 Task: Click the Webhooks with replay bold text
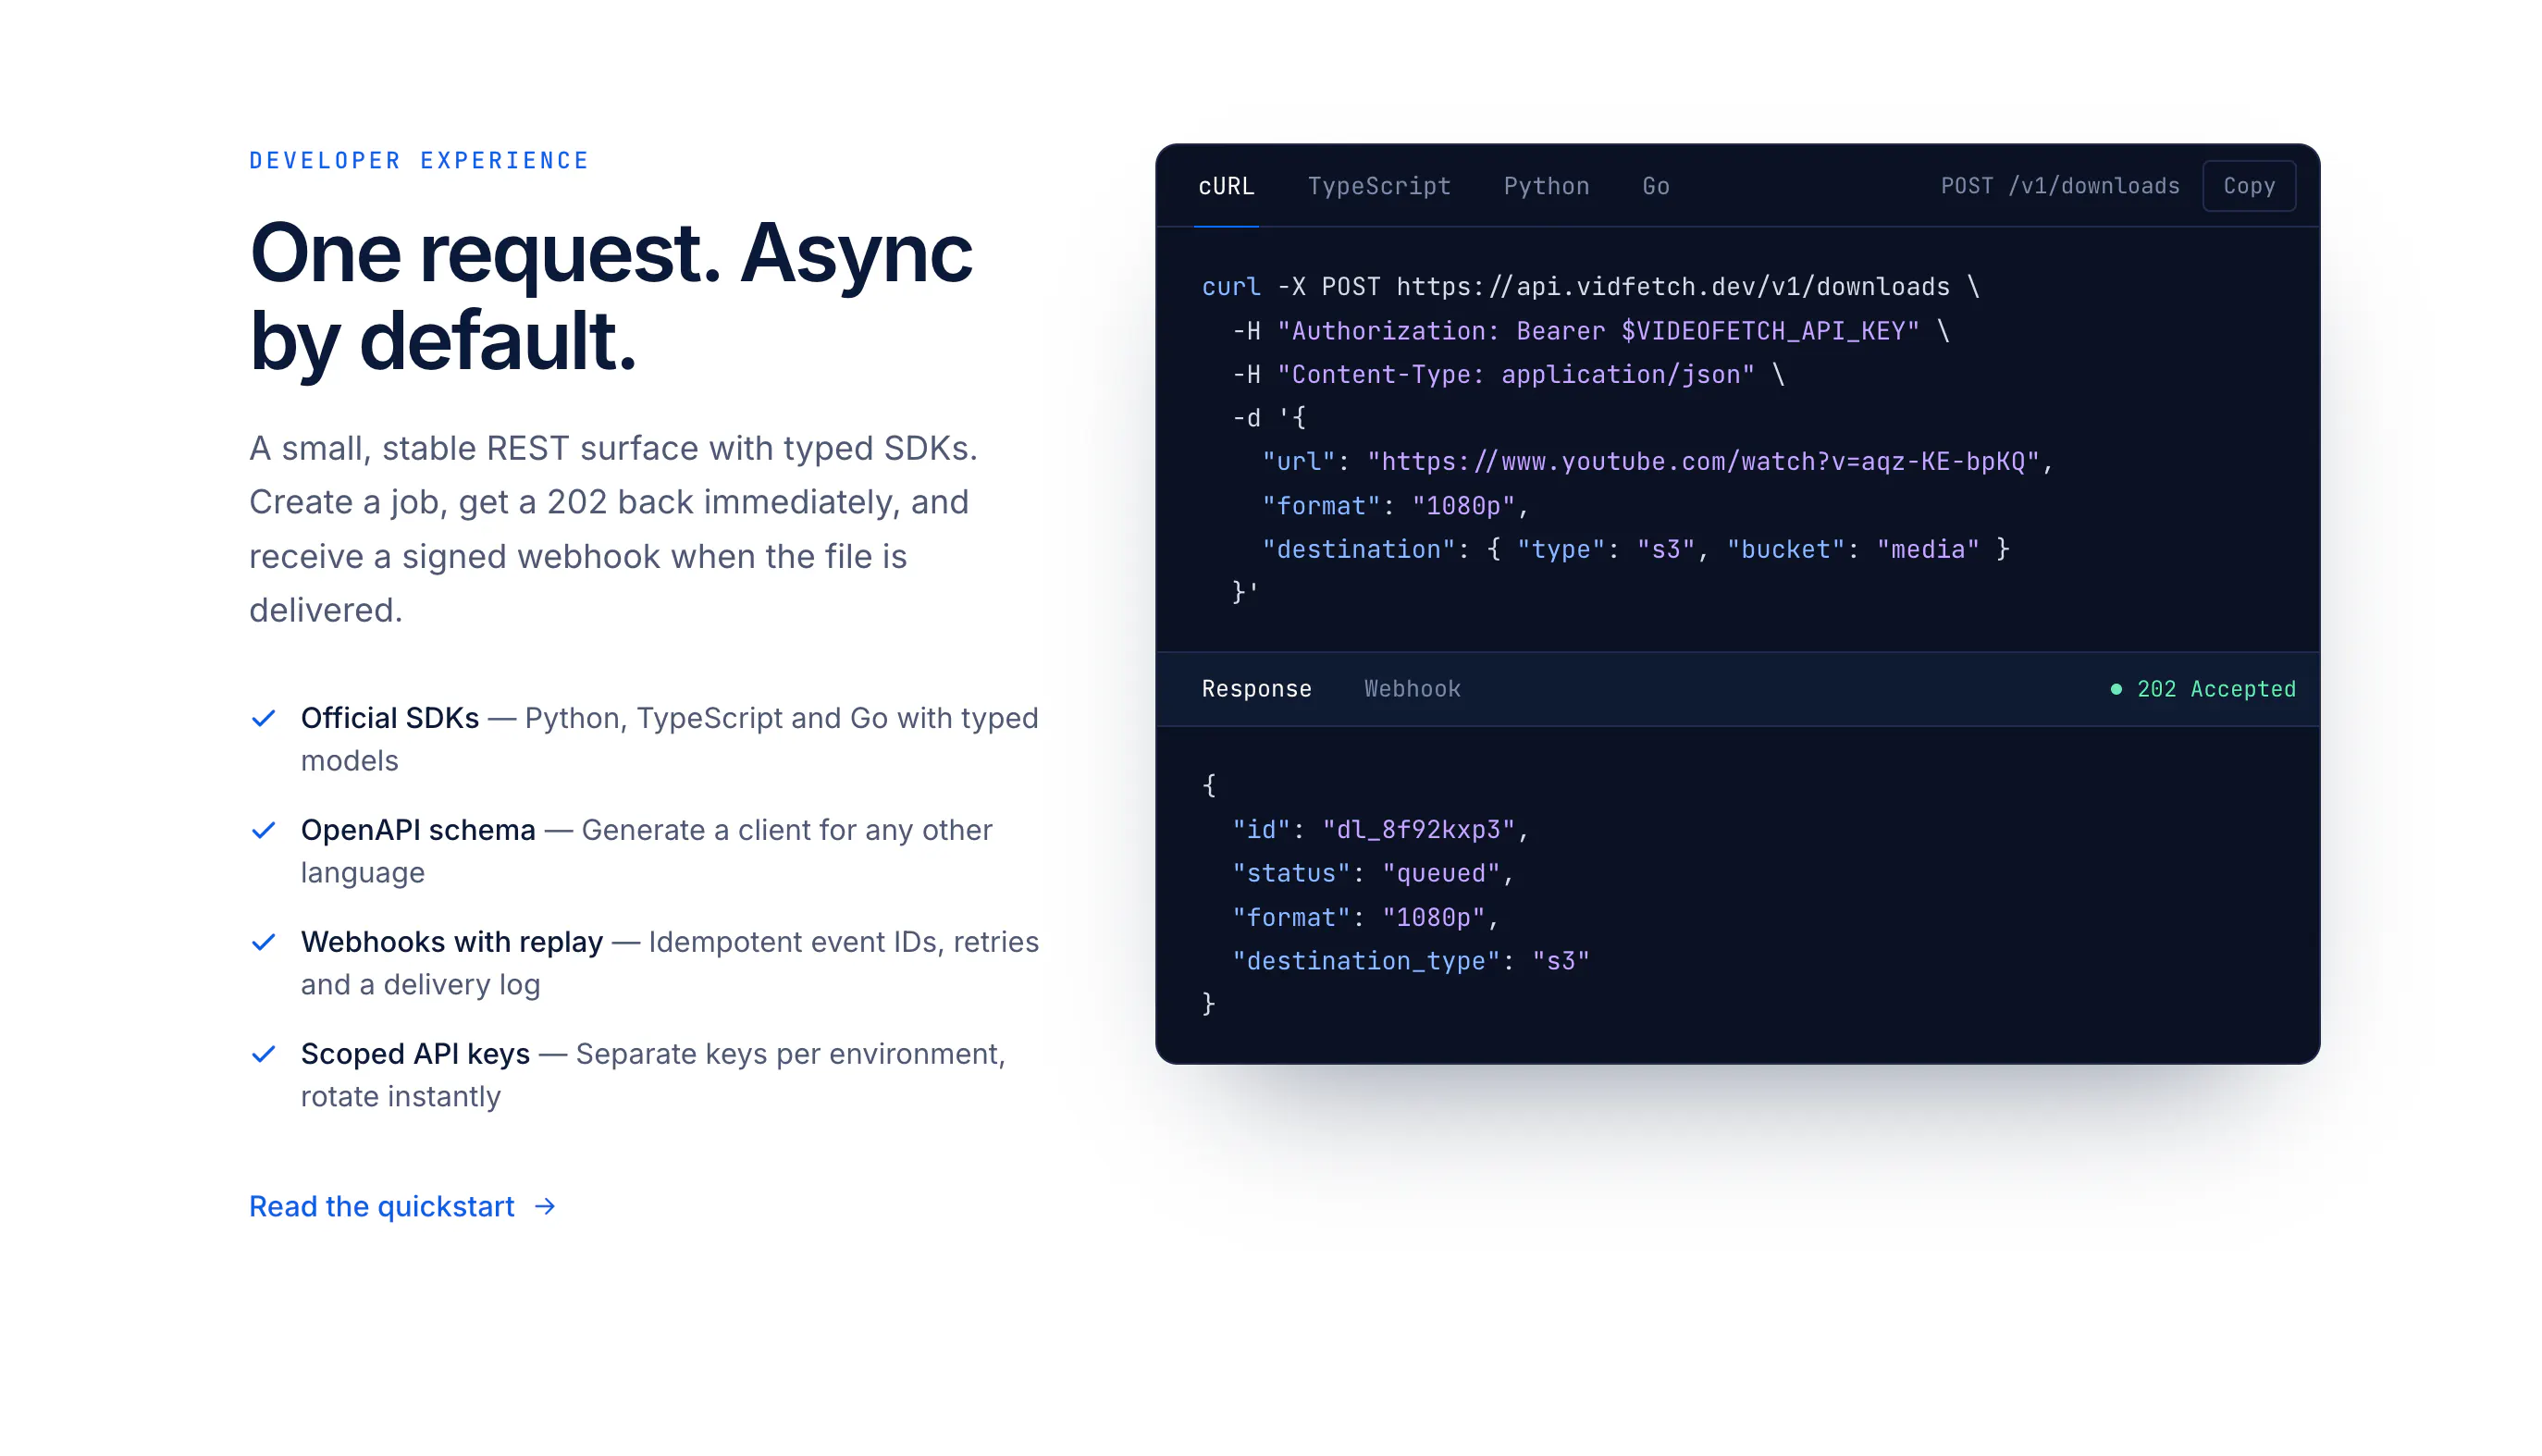pyautogui.click(x=452, y=942)
